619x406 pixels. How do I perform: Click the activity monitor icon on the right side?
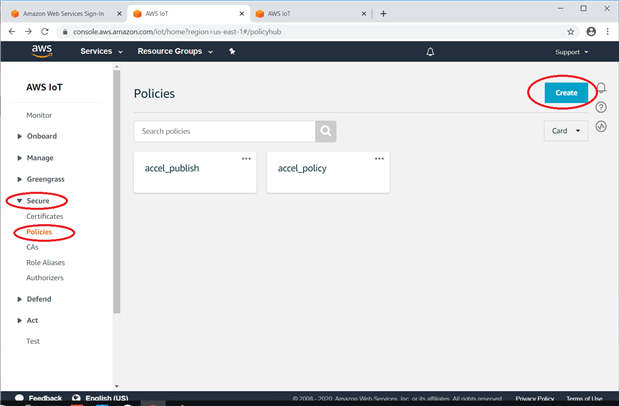601,126
